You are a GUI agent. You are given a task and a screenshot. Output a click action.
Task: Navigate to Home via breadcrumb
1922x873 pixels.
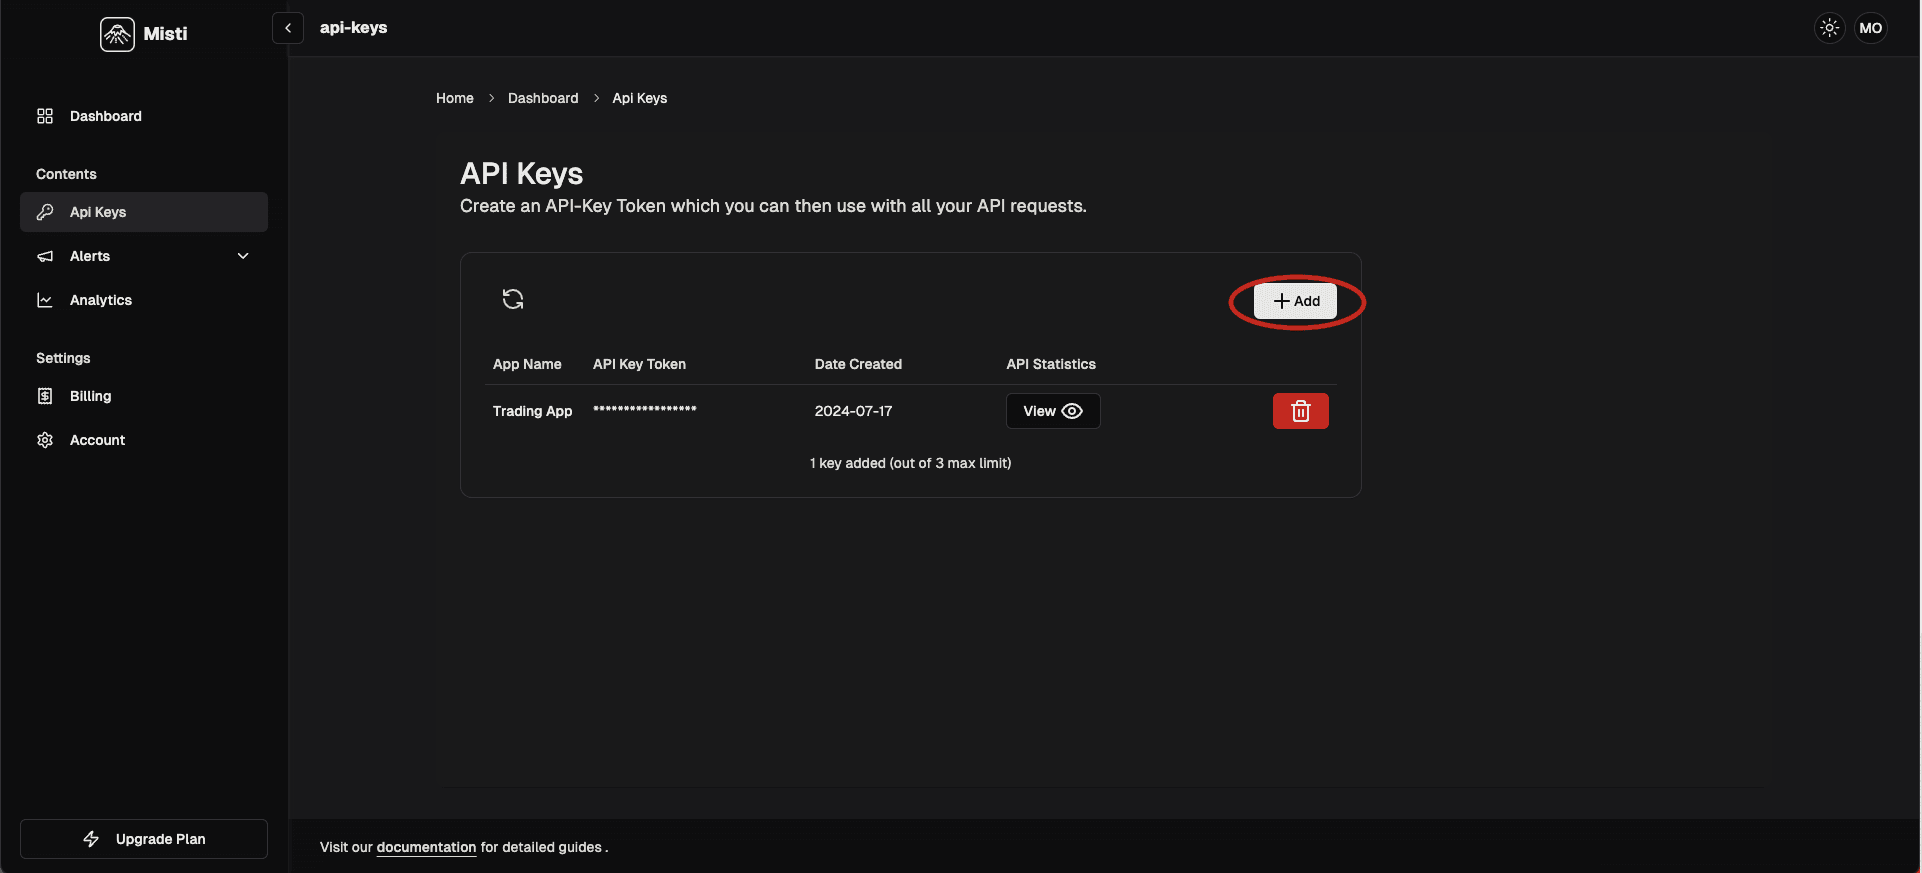[454, 98]
